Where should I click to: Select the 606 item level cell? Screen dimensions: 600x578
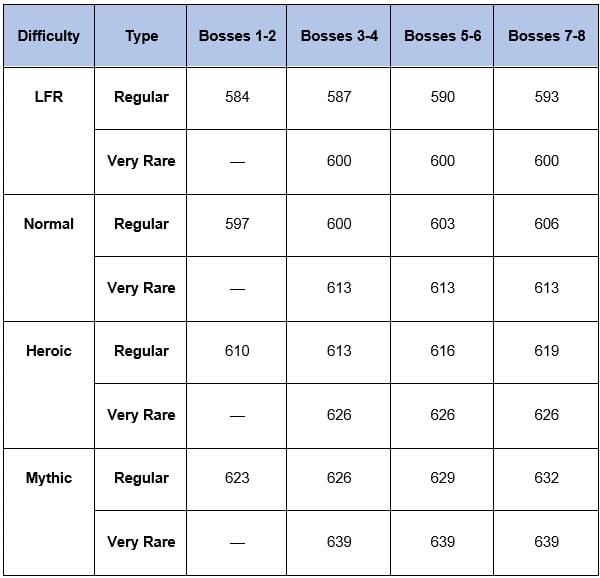[546, 224]
